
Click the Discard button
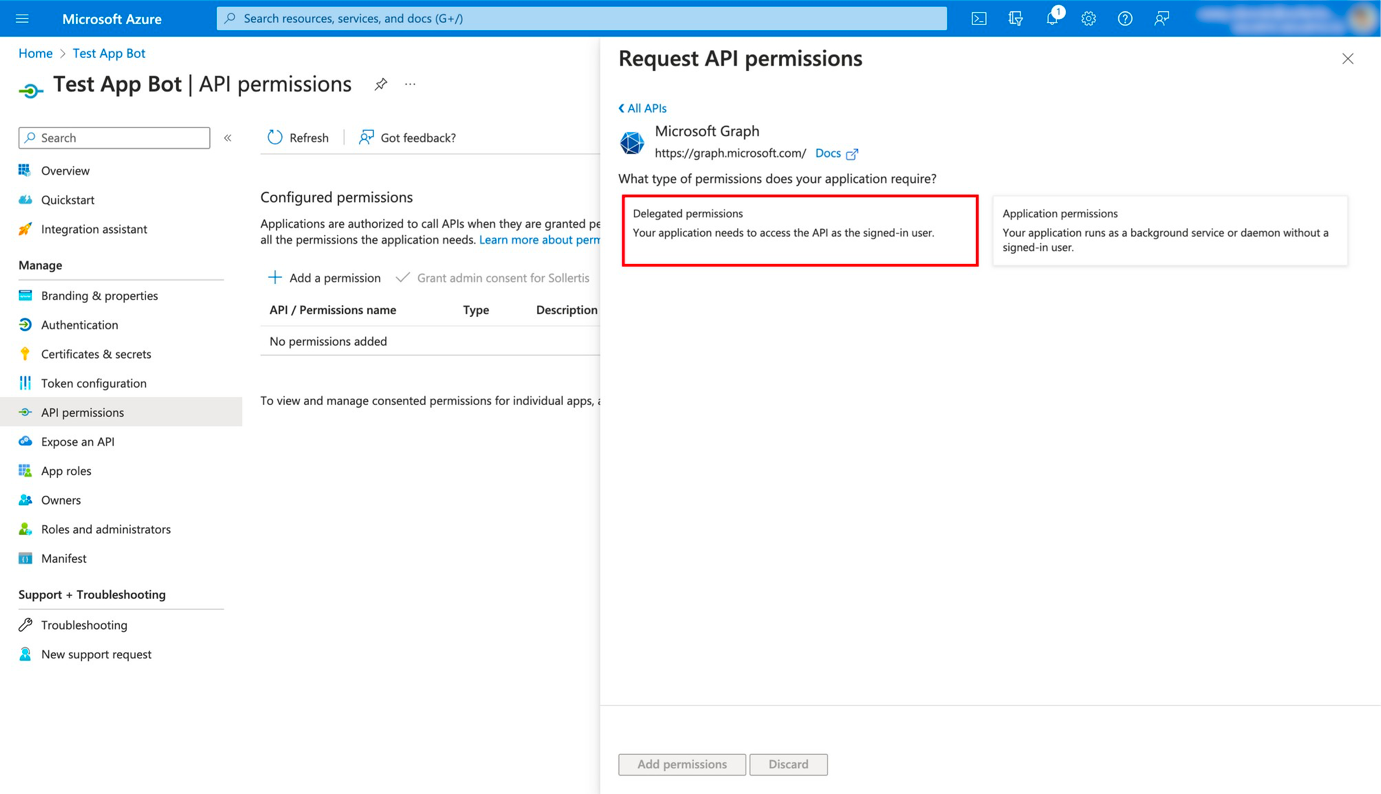coord(789,764)
